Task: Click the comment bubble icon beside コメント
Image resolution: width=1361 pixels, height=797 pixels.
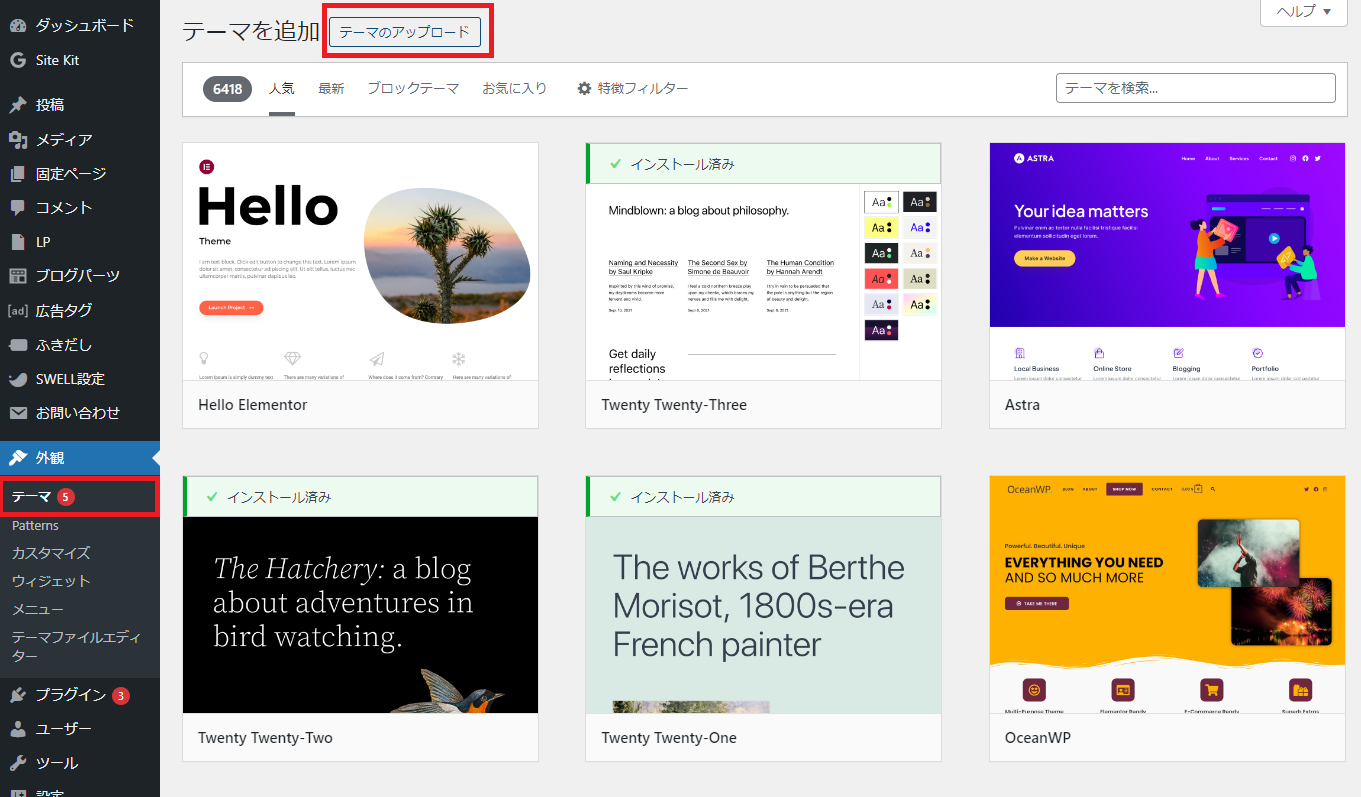Action: (17, 208)
